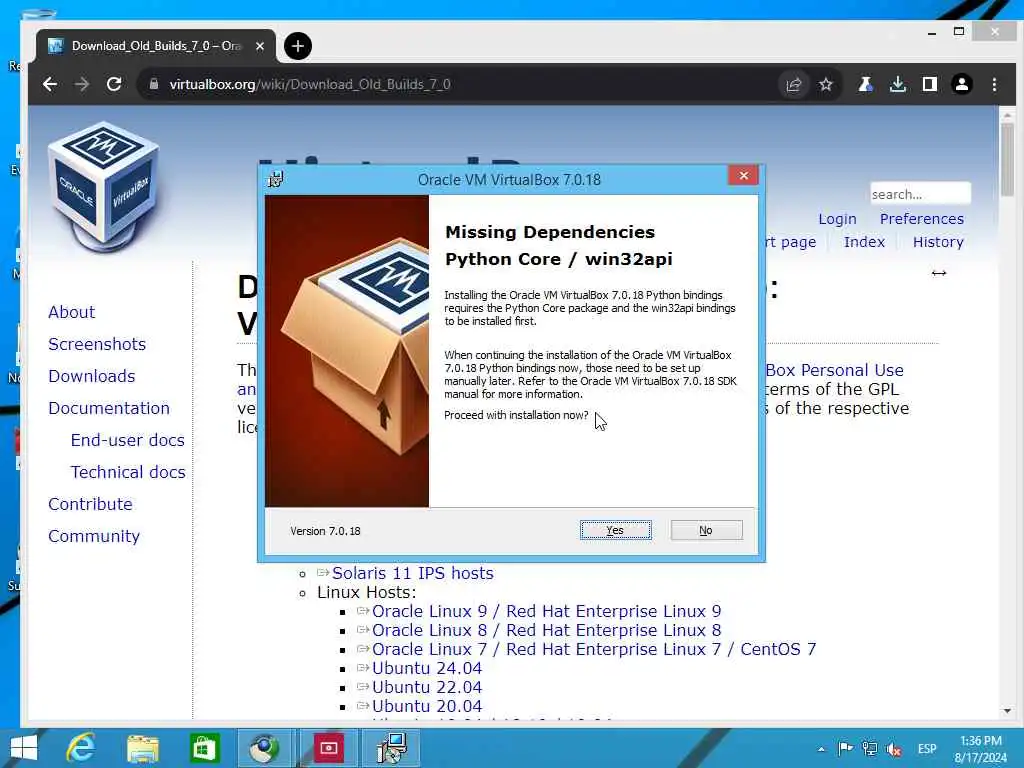Toggle browser side panel
The width and height of the screenshot is (1024, 768).
(x=930, y=84)
